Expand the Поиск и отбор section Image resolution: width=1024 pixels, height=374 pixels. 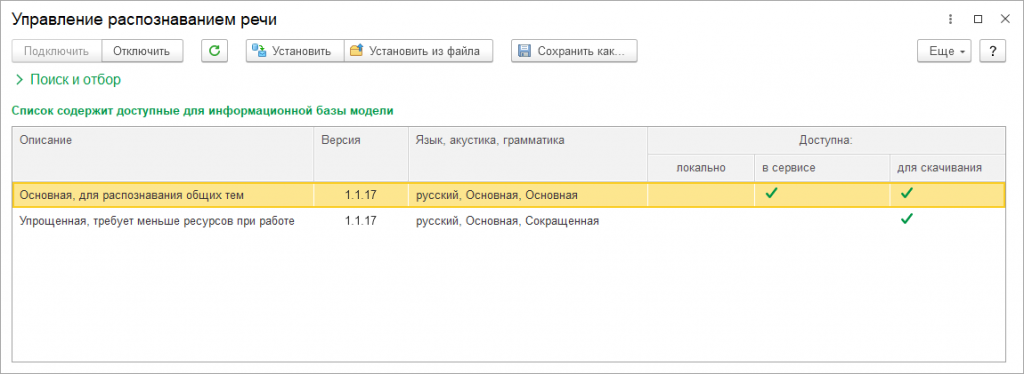[68, 80]
